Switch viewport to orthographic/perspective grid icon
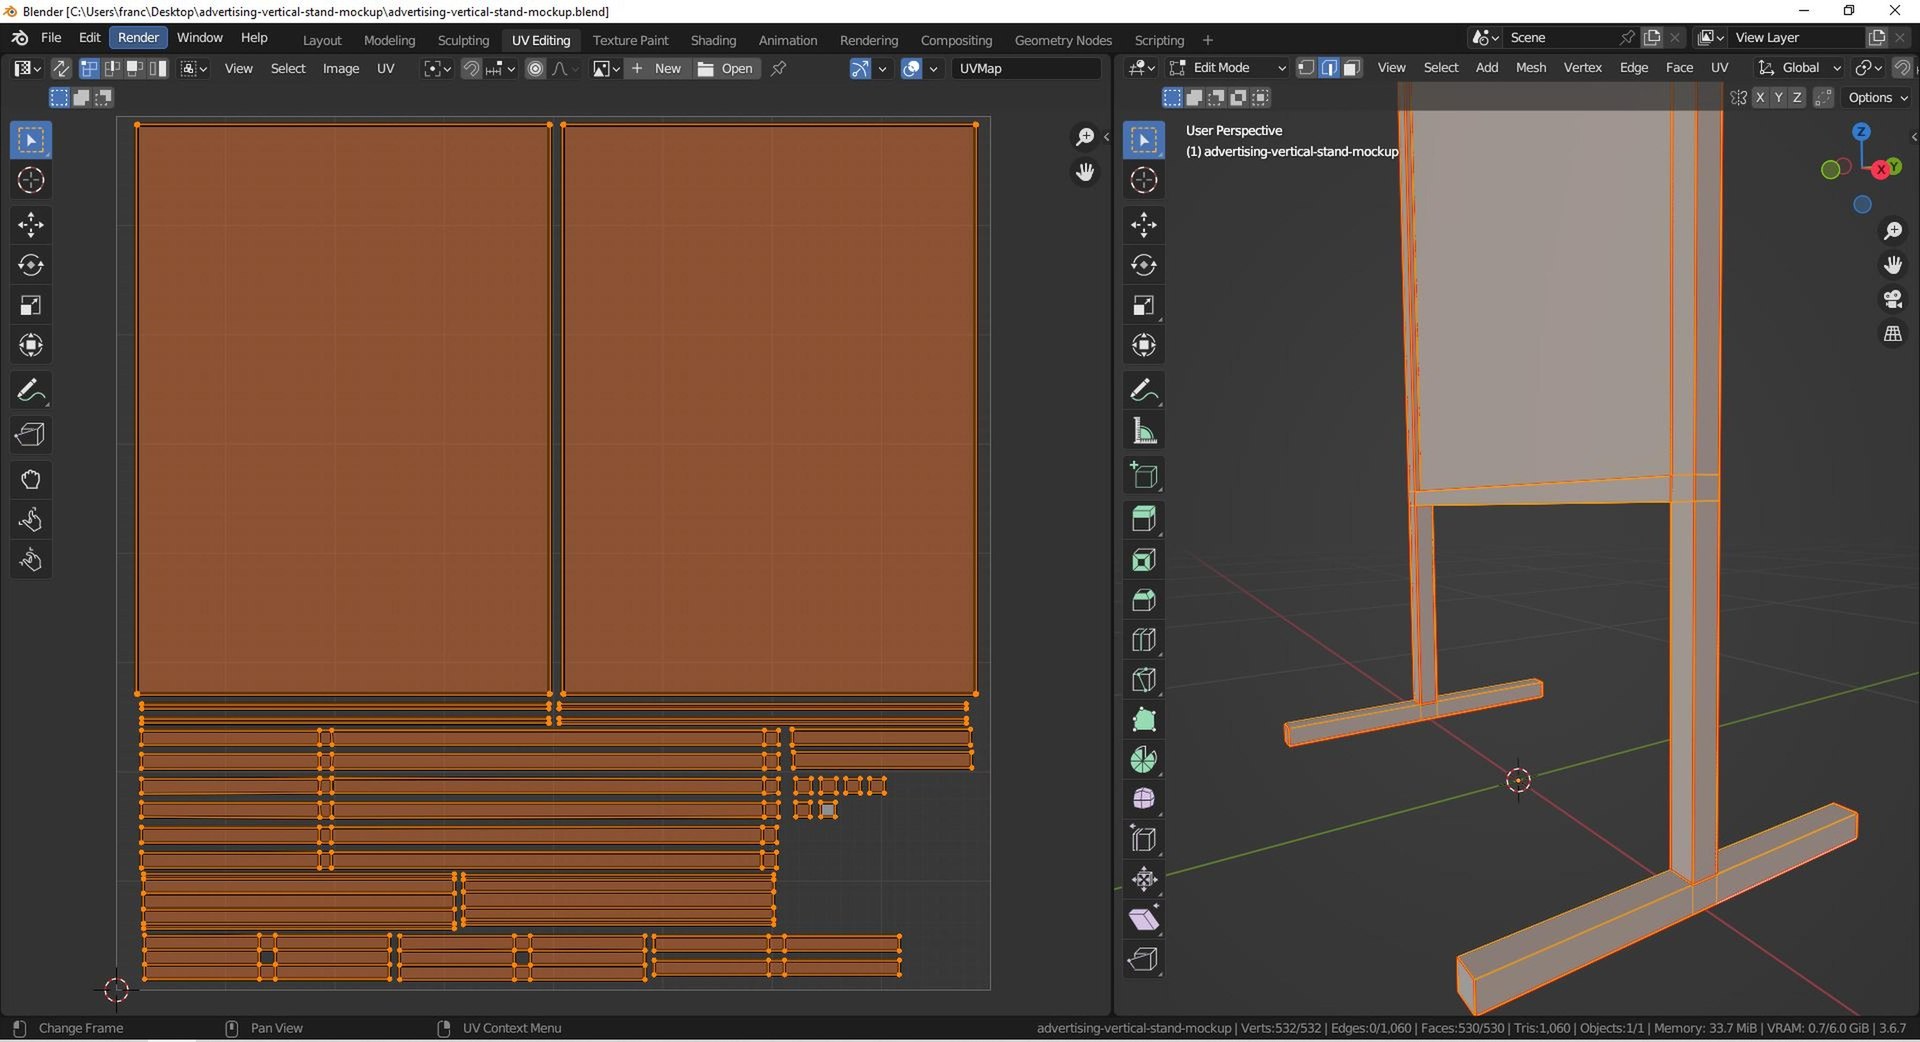1920x1042 pixels. (1892, 334)
